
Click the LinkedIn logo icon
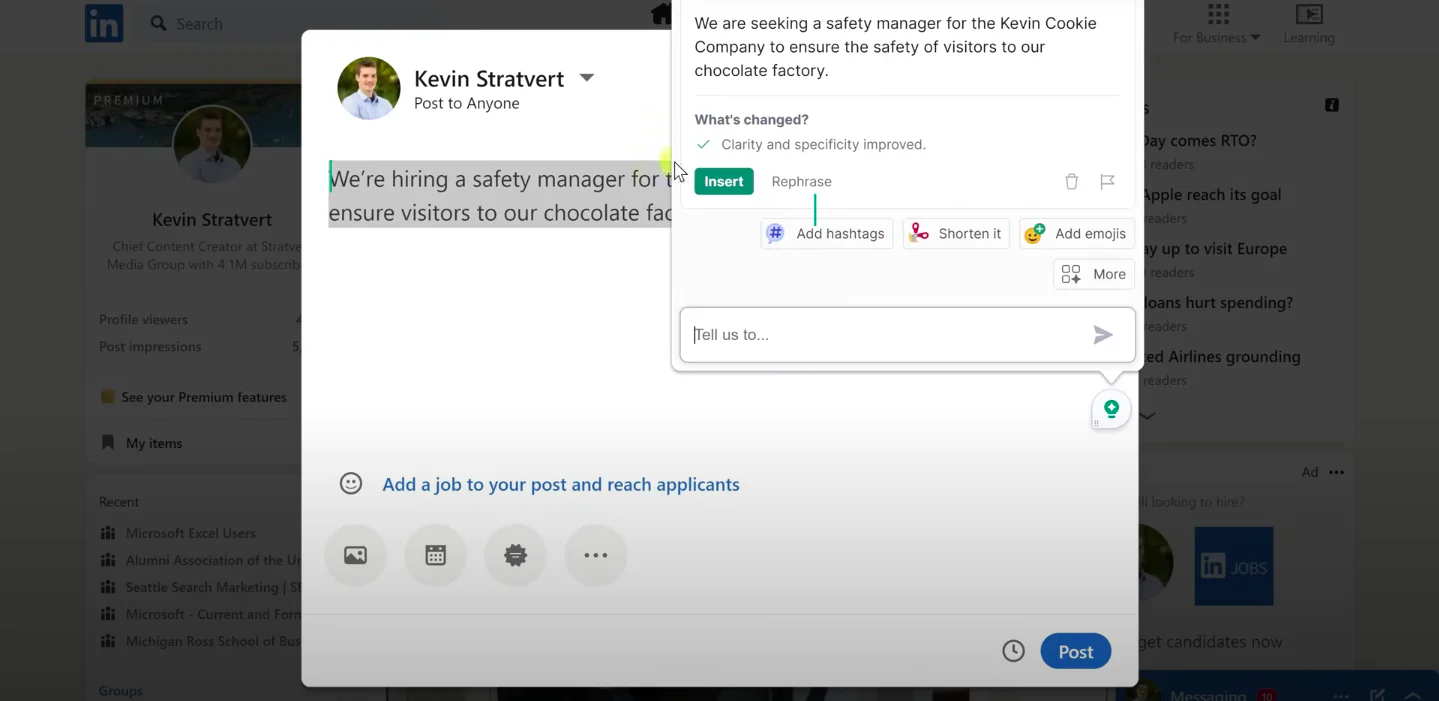(104, 23)
